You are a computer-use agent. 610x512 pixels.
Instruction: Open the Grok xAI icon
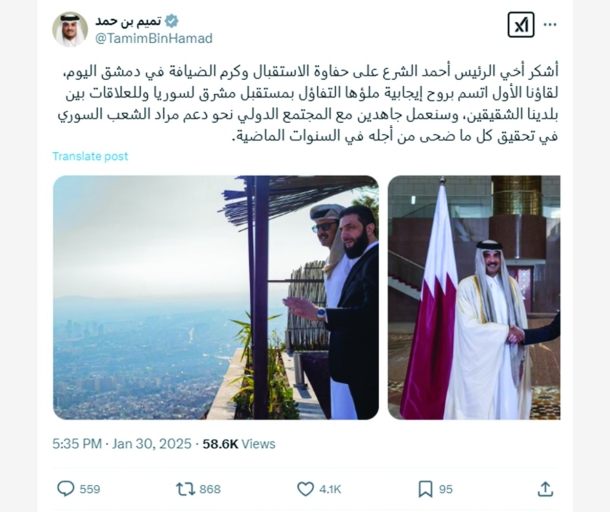521,25
